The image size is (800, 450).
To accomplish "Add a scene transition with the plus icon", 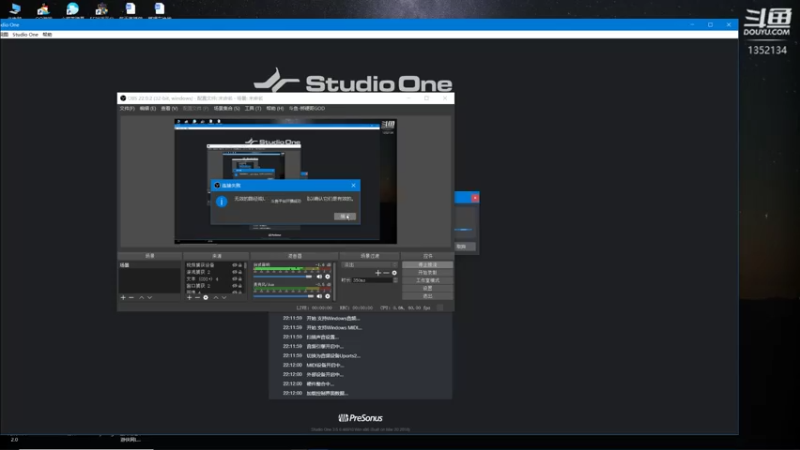I will coord(378,273).
